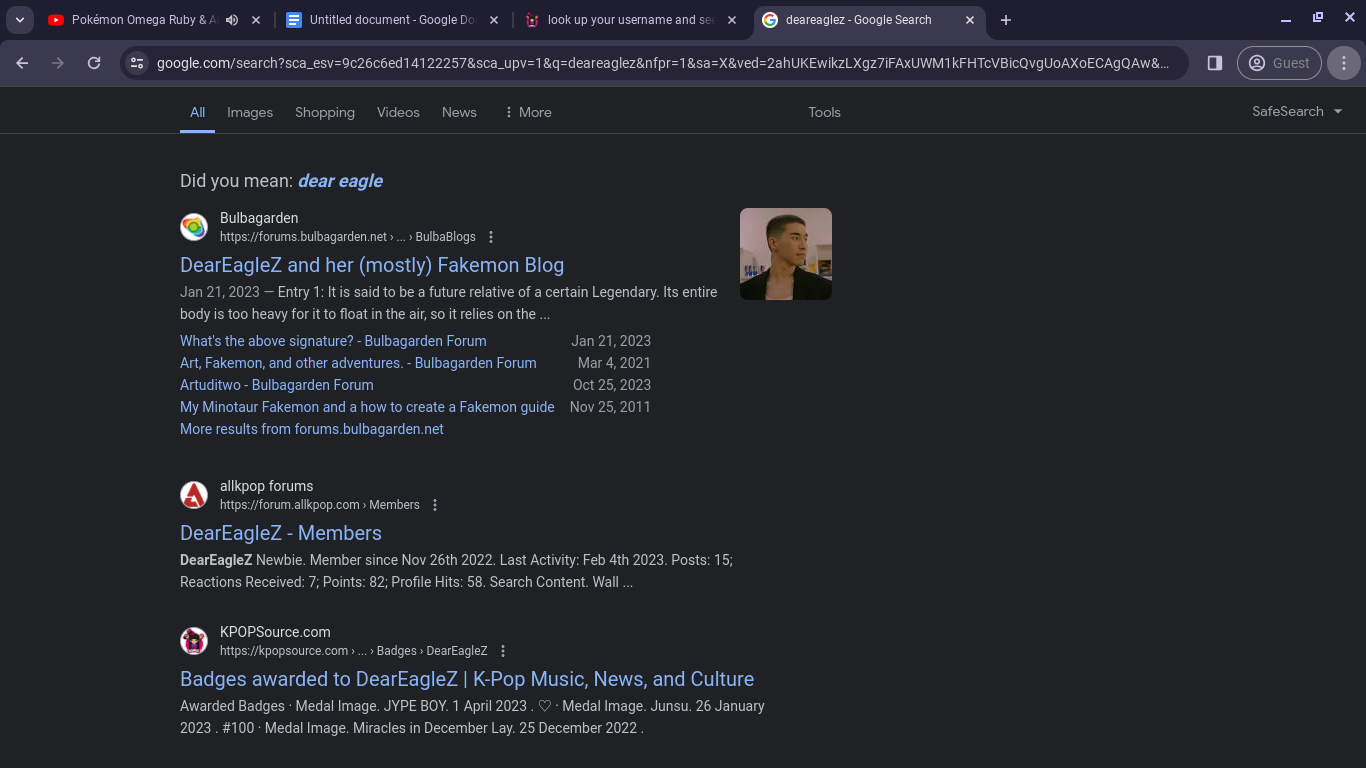View site information icon in address bar
The image size is (1366, 768).
click(x=138, y=63)
